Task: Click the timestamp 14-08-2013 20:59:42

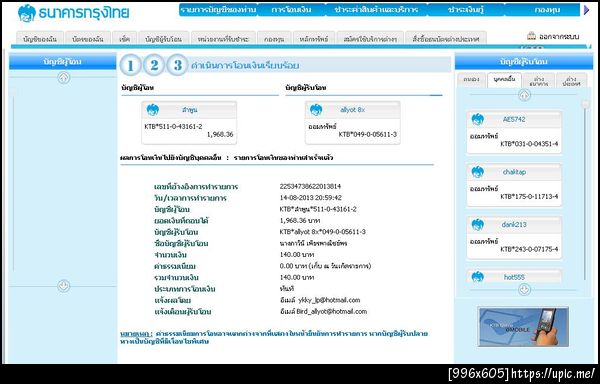Action: click(x=311, y=198)
